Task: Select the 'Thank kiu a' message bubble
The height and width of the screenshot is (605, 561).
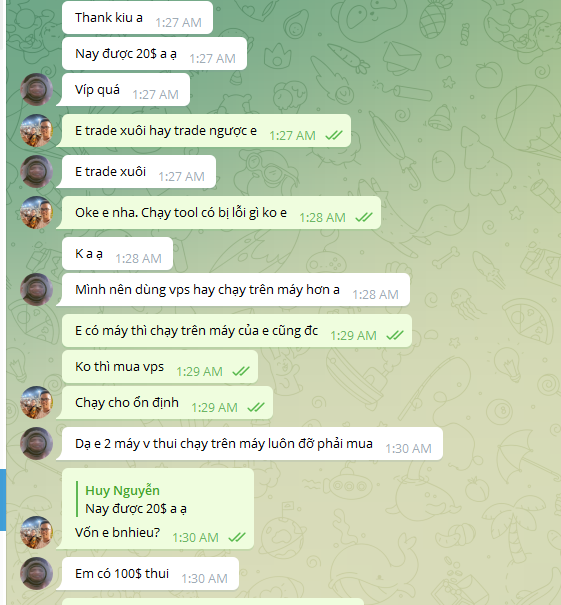Action: (137, 18)
